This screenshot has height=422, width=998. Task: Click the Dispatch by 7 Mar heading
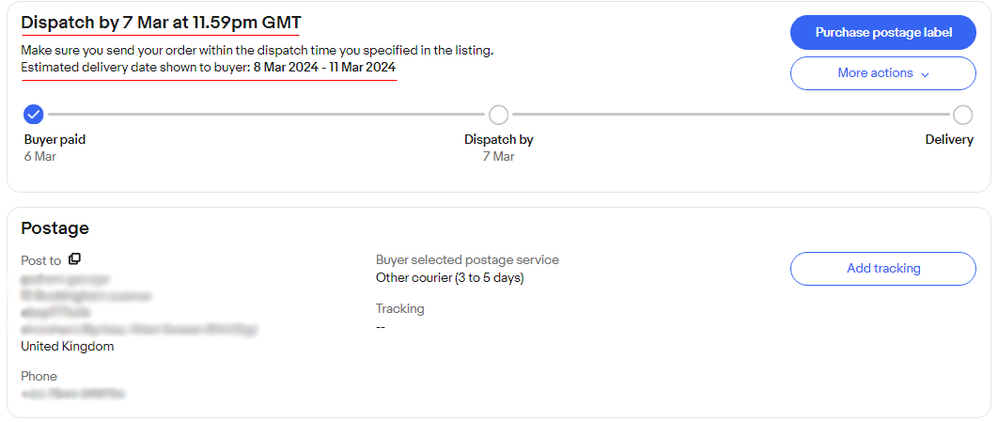(x=161, y=23)
